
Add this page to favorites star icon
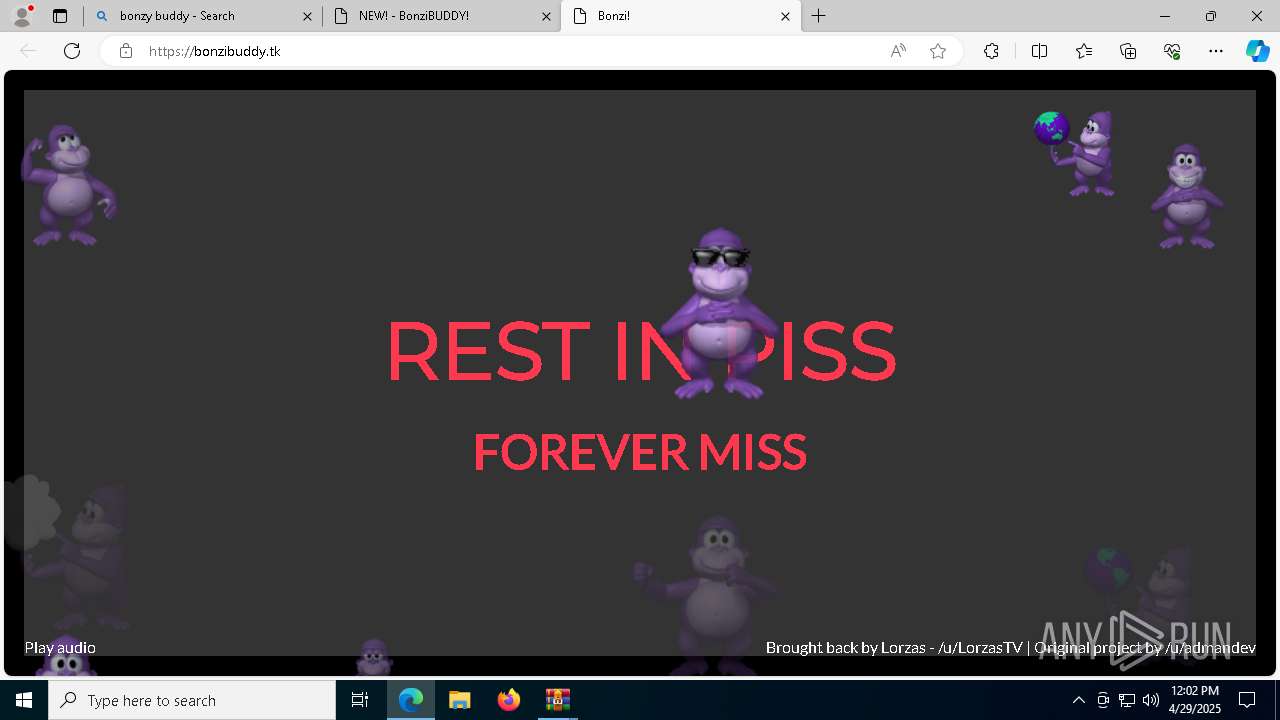tap(938, 51)
